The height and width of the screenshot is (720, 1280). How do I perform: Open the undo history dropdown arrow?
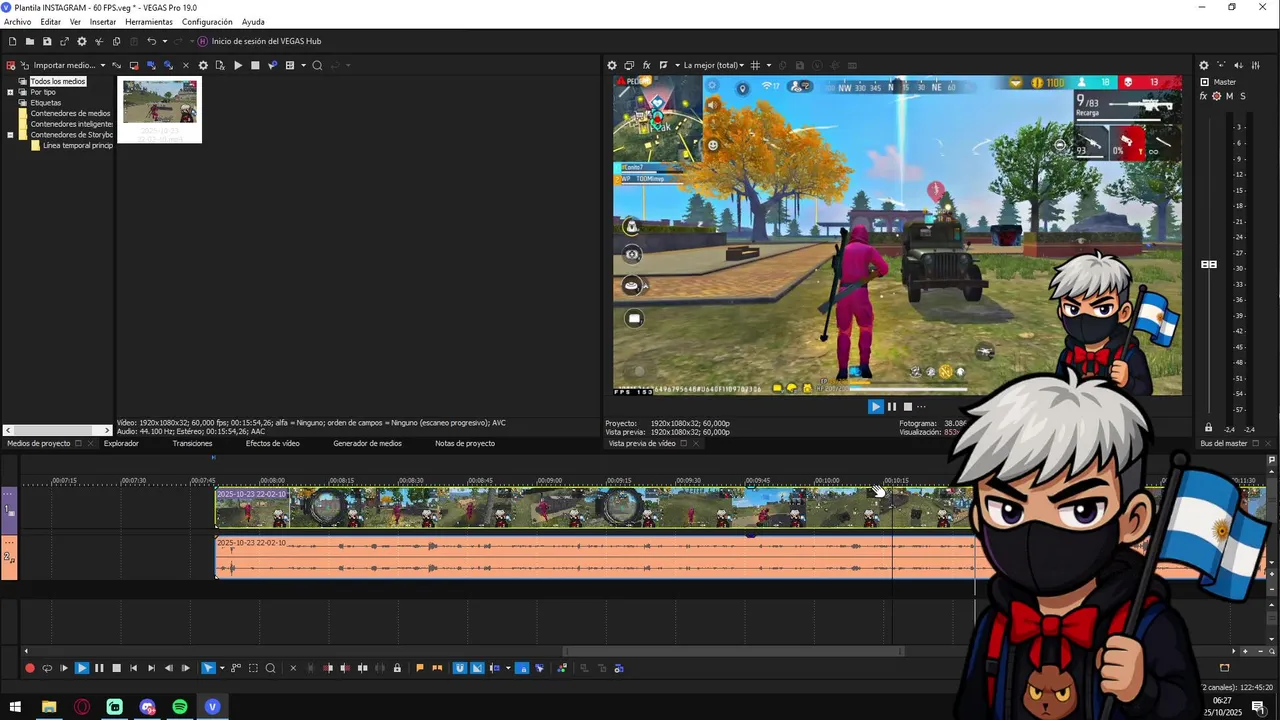point(165,41)
